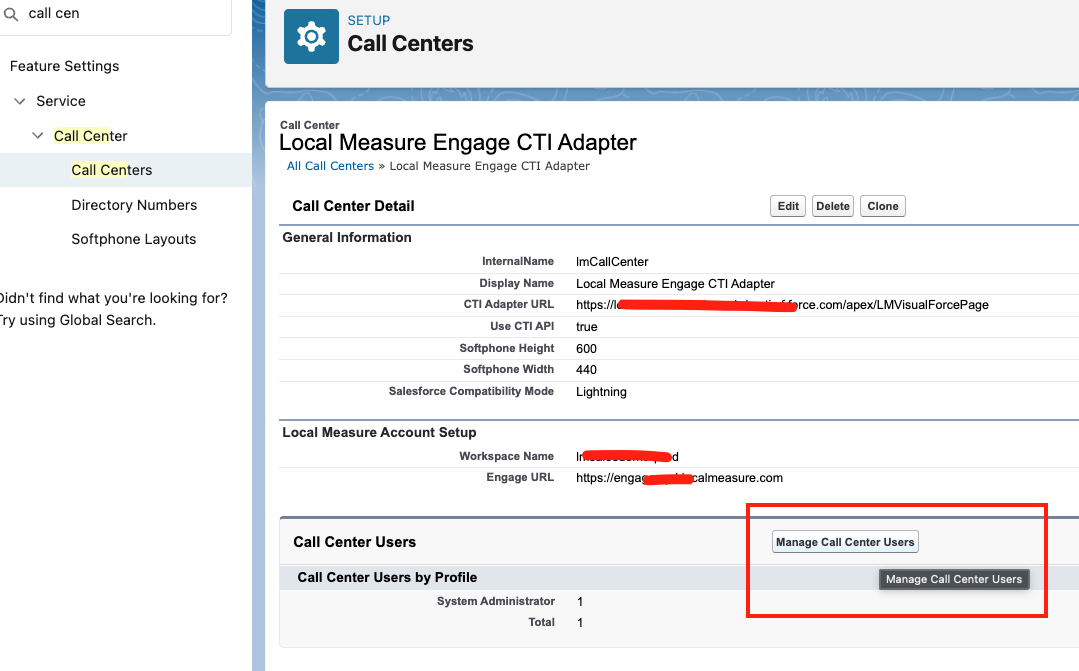Open Call Centers in the sidebar
This screenshot has height=671, width=1079.
[112, 170]
